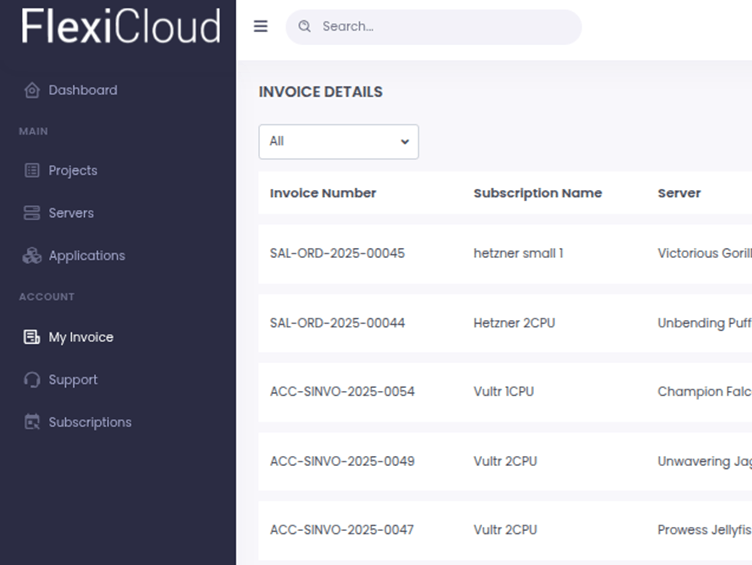Click the Subscriptions calendar icon
752x565 pixels.
click(31, 422)
